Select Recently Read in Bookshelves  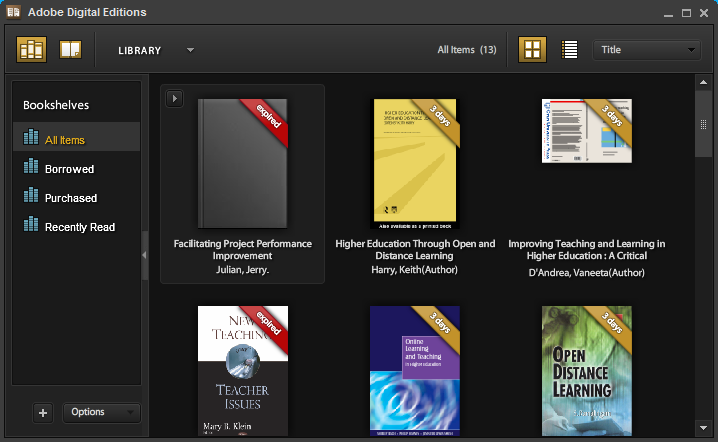(x=80, y=227)
